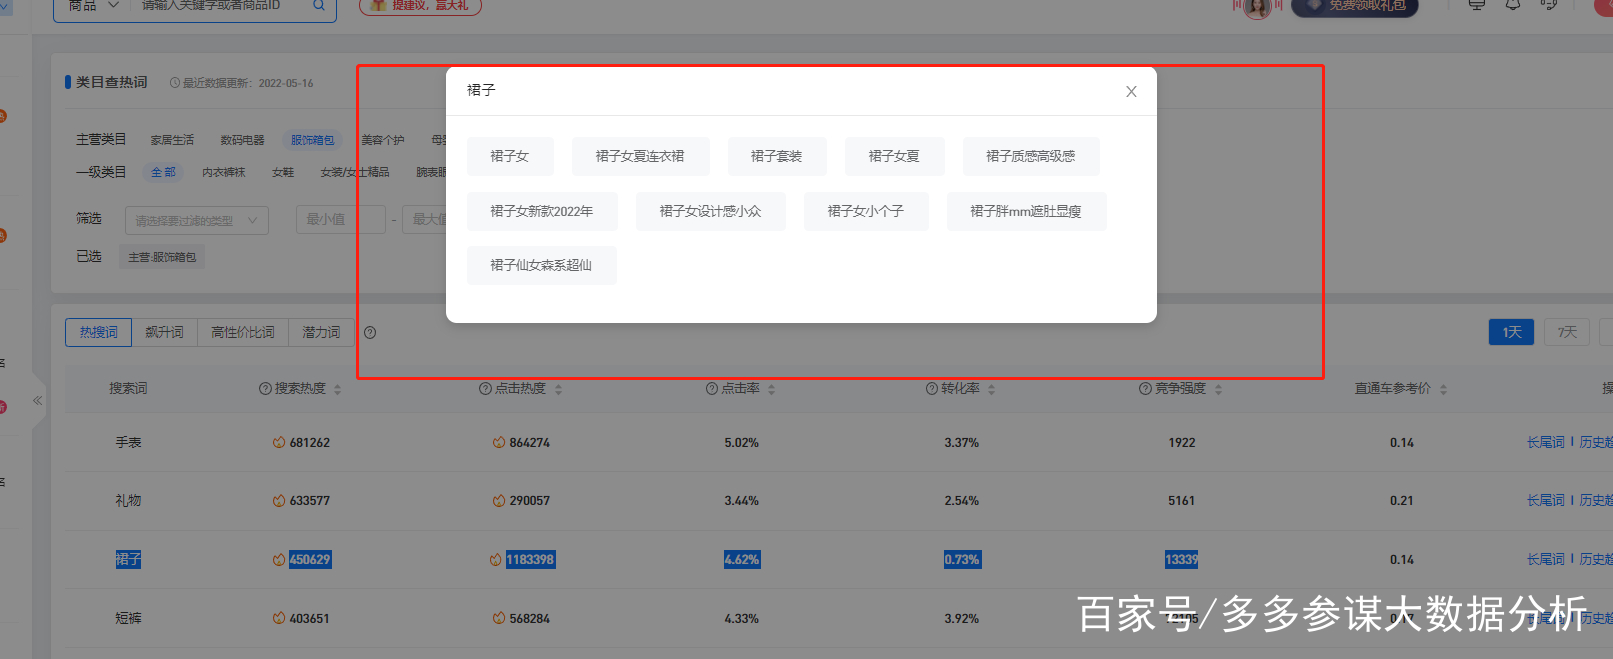The height and width of the screenshot is (659, 1613).
Task: Click the clock icon beside 最近数据更新
Action: (174, 83)
